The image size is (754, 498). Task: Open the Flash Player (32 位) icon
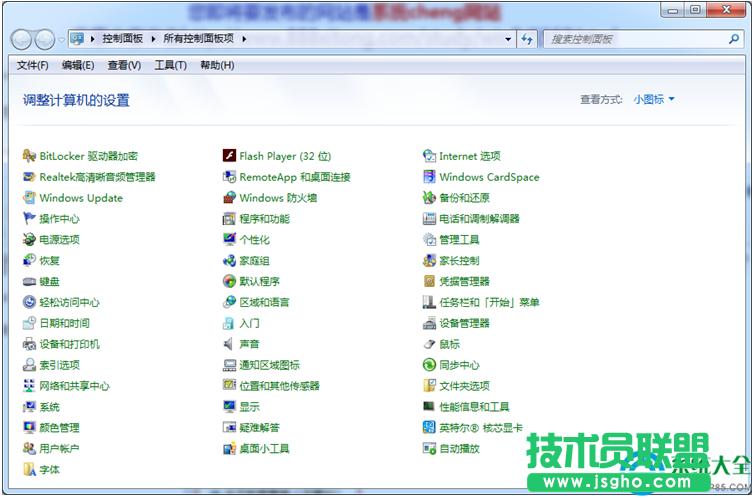click(x=230, y=156)
